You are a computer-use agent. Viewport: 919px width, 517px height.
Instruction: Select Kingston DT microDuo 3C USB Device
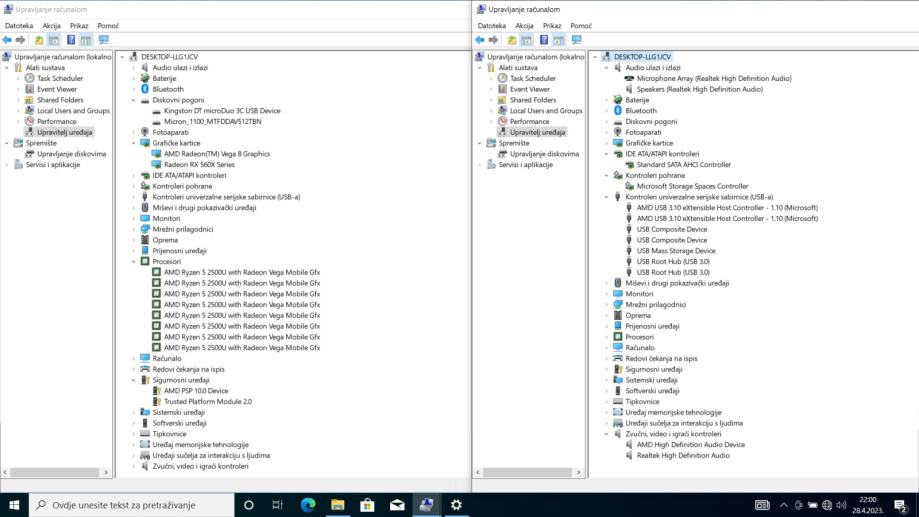(222, 111)
